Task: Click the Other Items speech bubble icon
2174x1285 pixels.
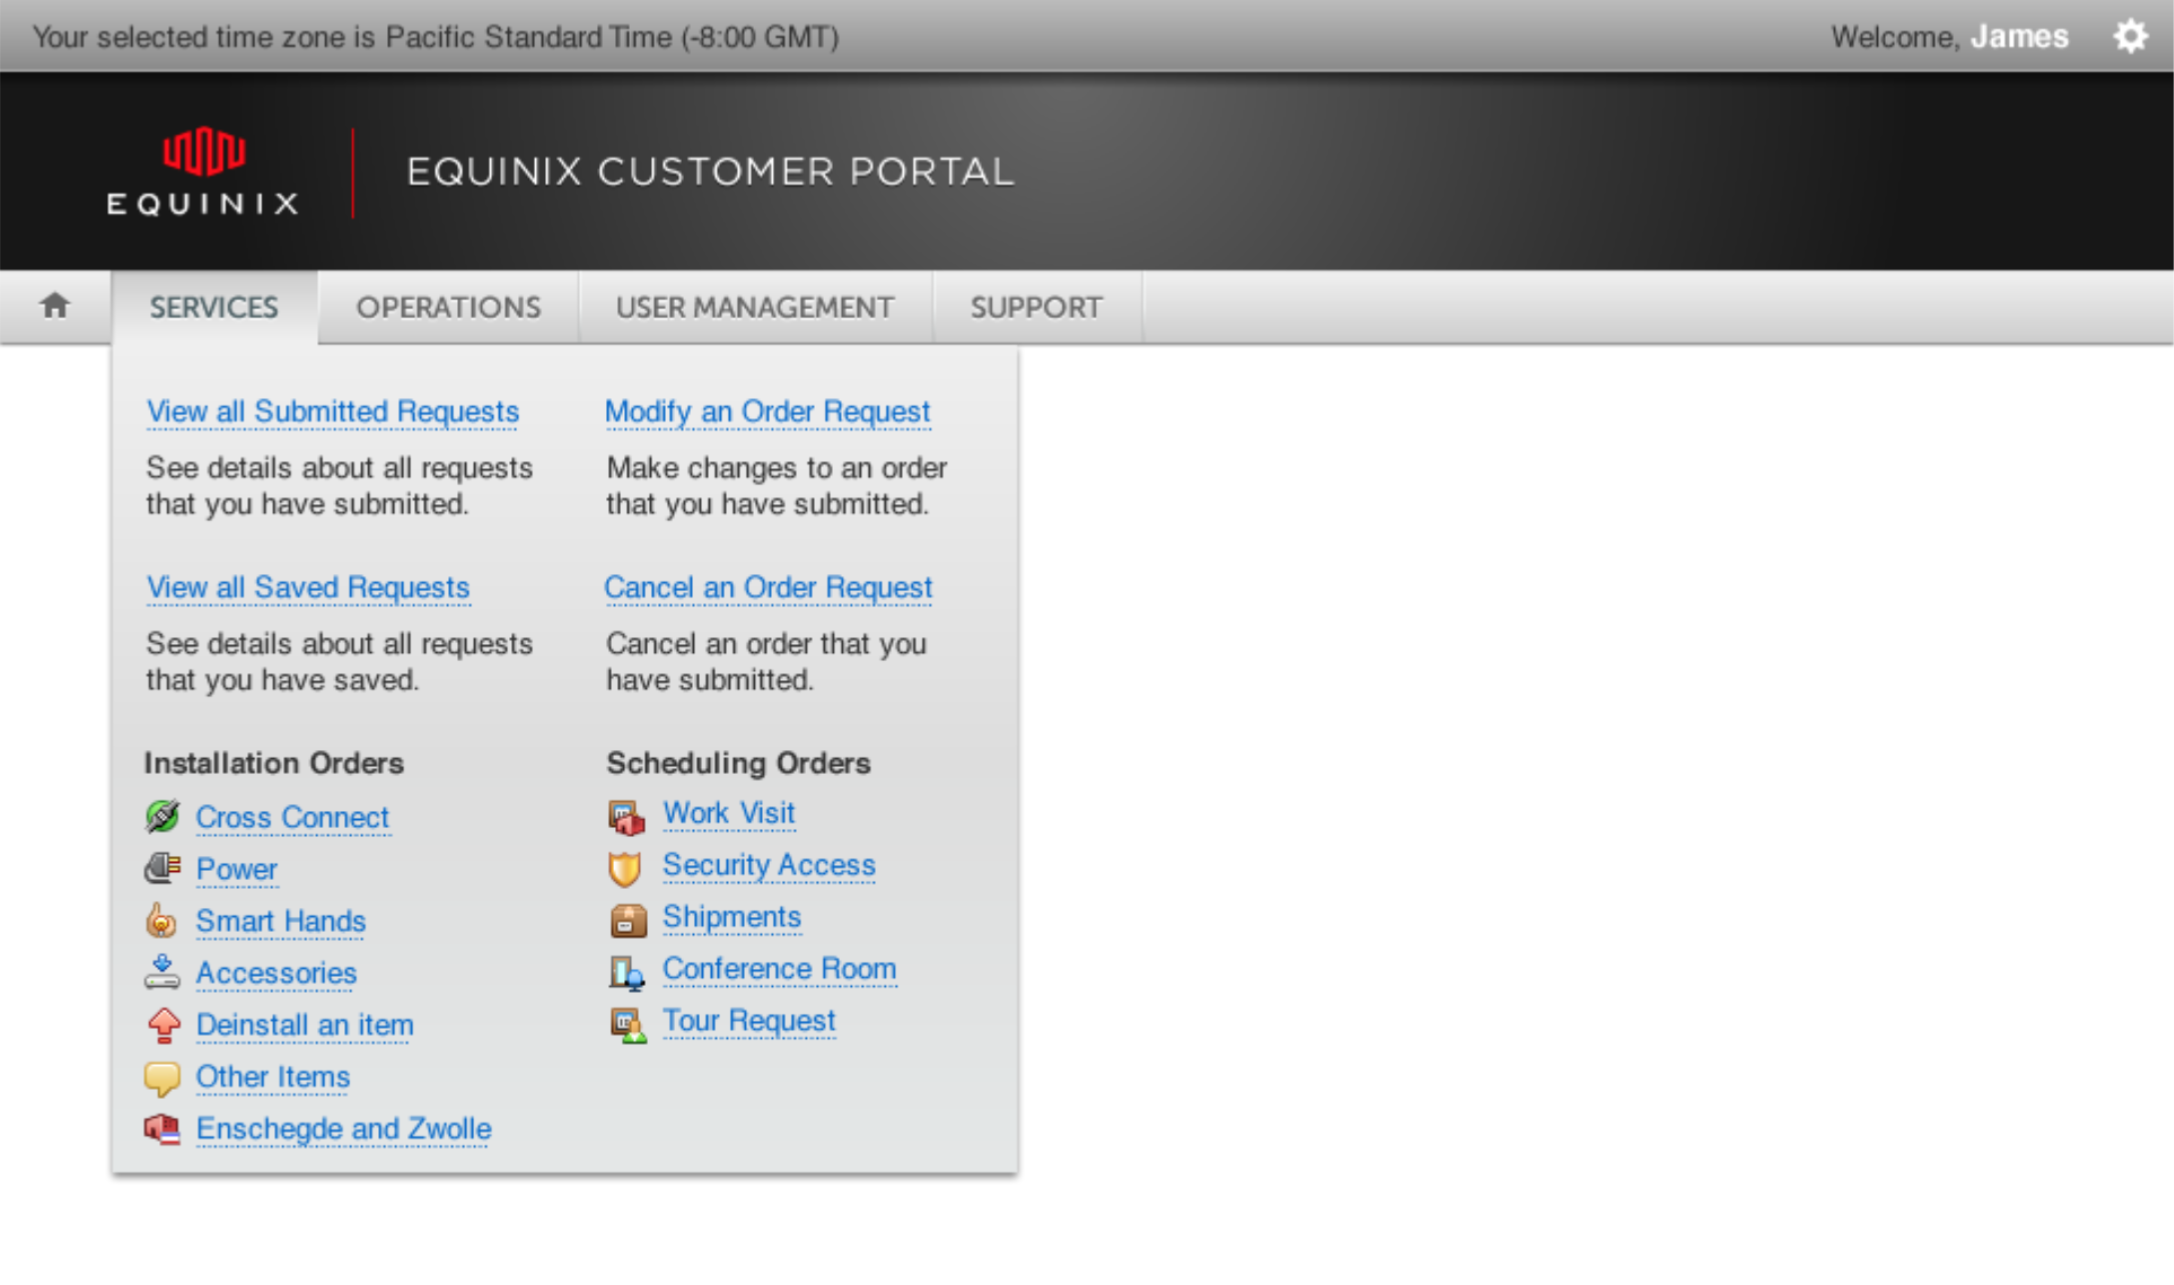Action: pyautogui.click(x=162, y=1078)
